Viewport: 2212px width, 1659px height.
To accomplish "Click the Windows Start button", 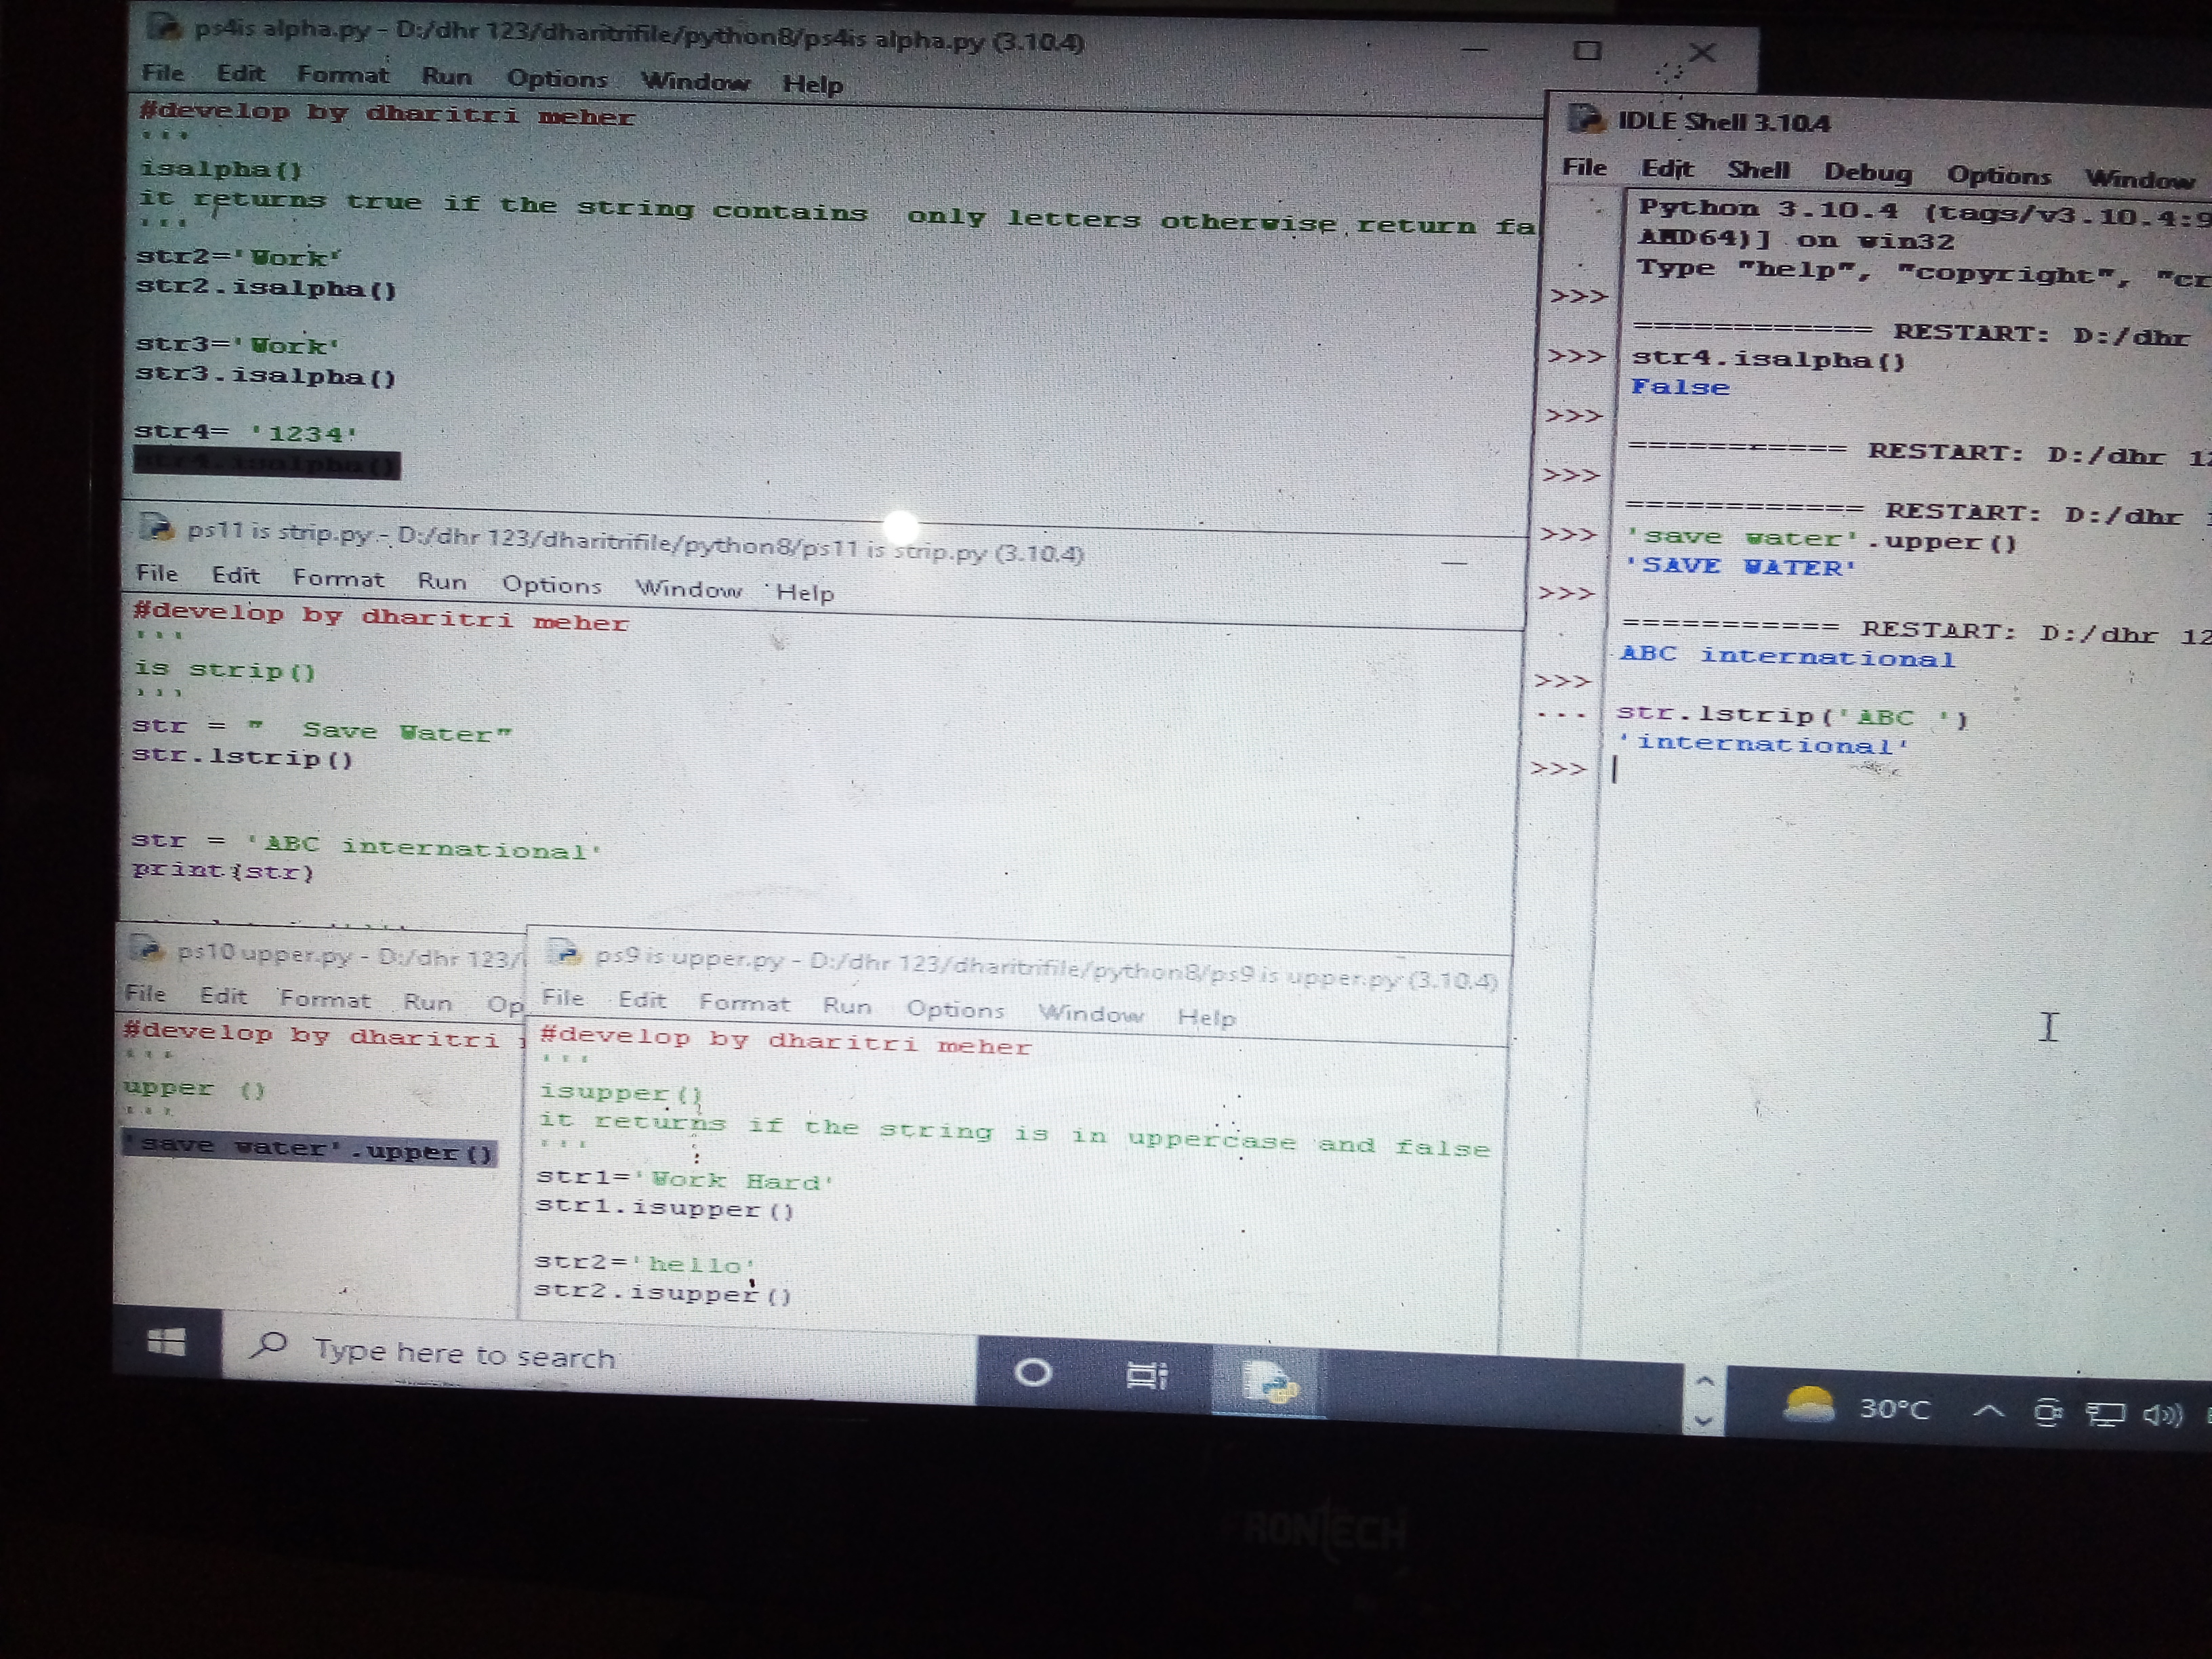I will (166, 1342).
